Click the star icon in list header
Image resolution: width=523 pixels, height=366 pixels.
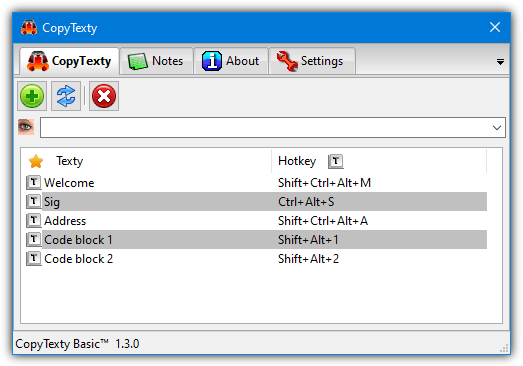pos(36,161)
